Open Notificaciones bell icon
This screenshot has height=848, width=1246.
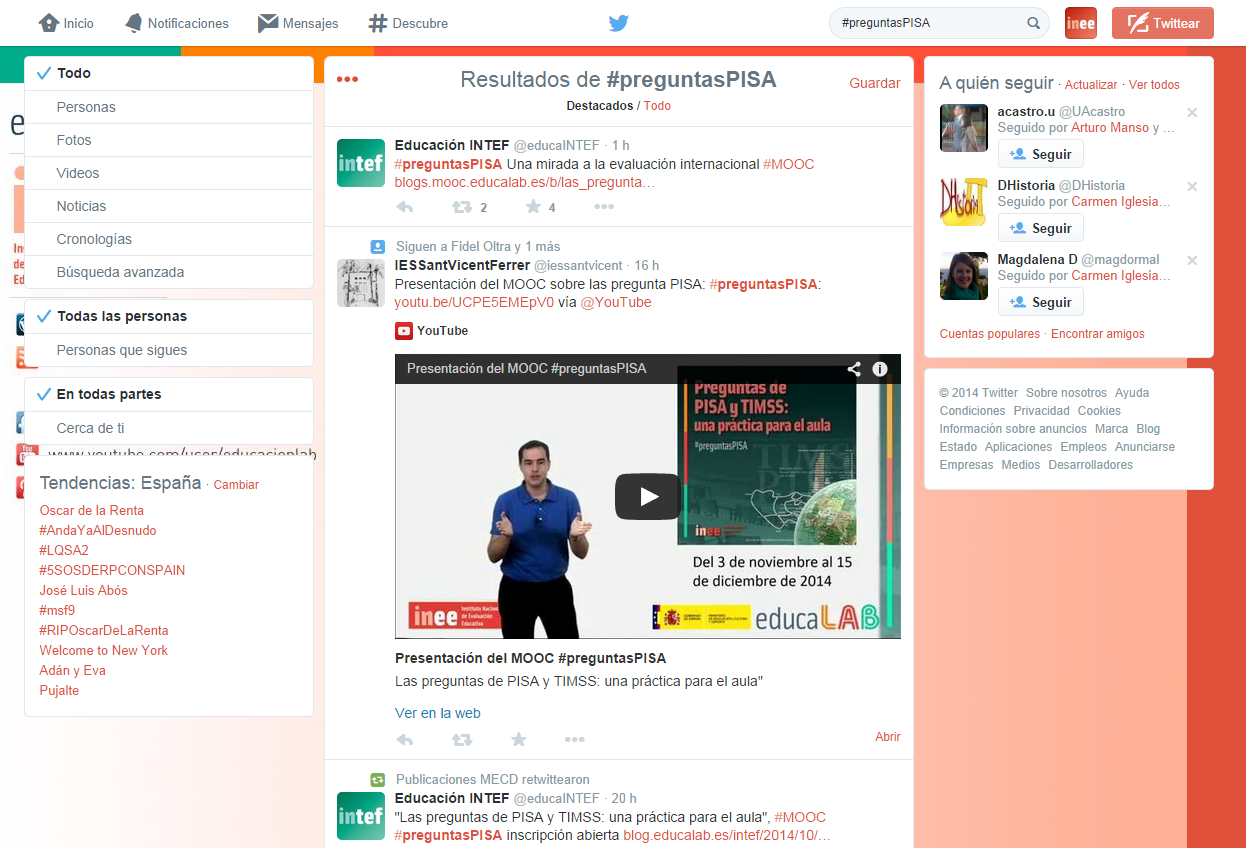coord(134,22)
